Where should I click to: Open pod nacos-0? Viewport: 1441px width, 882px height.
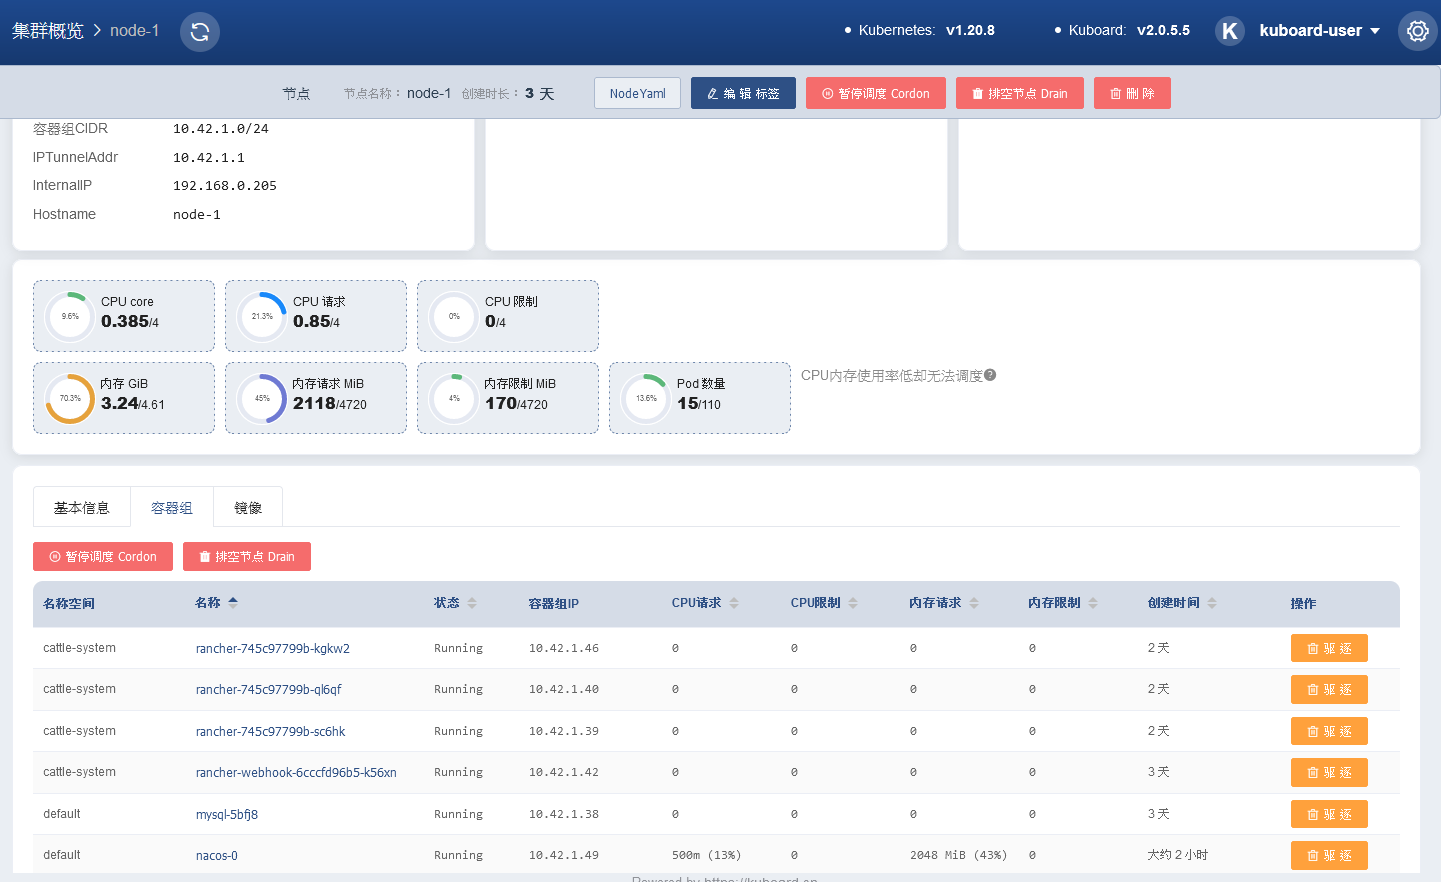click(x=217, y=855)
